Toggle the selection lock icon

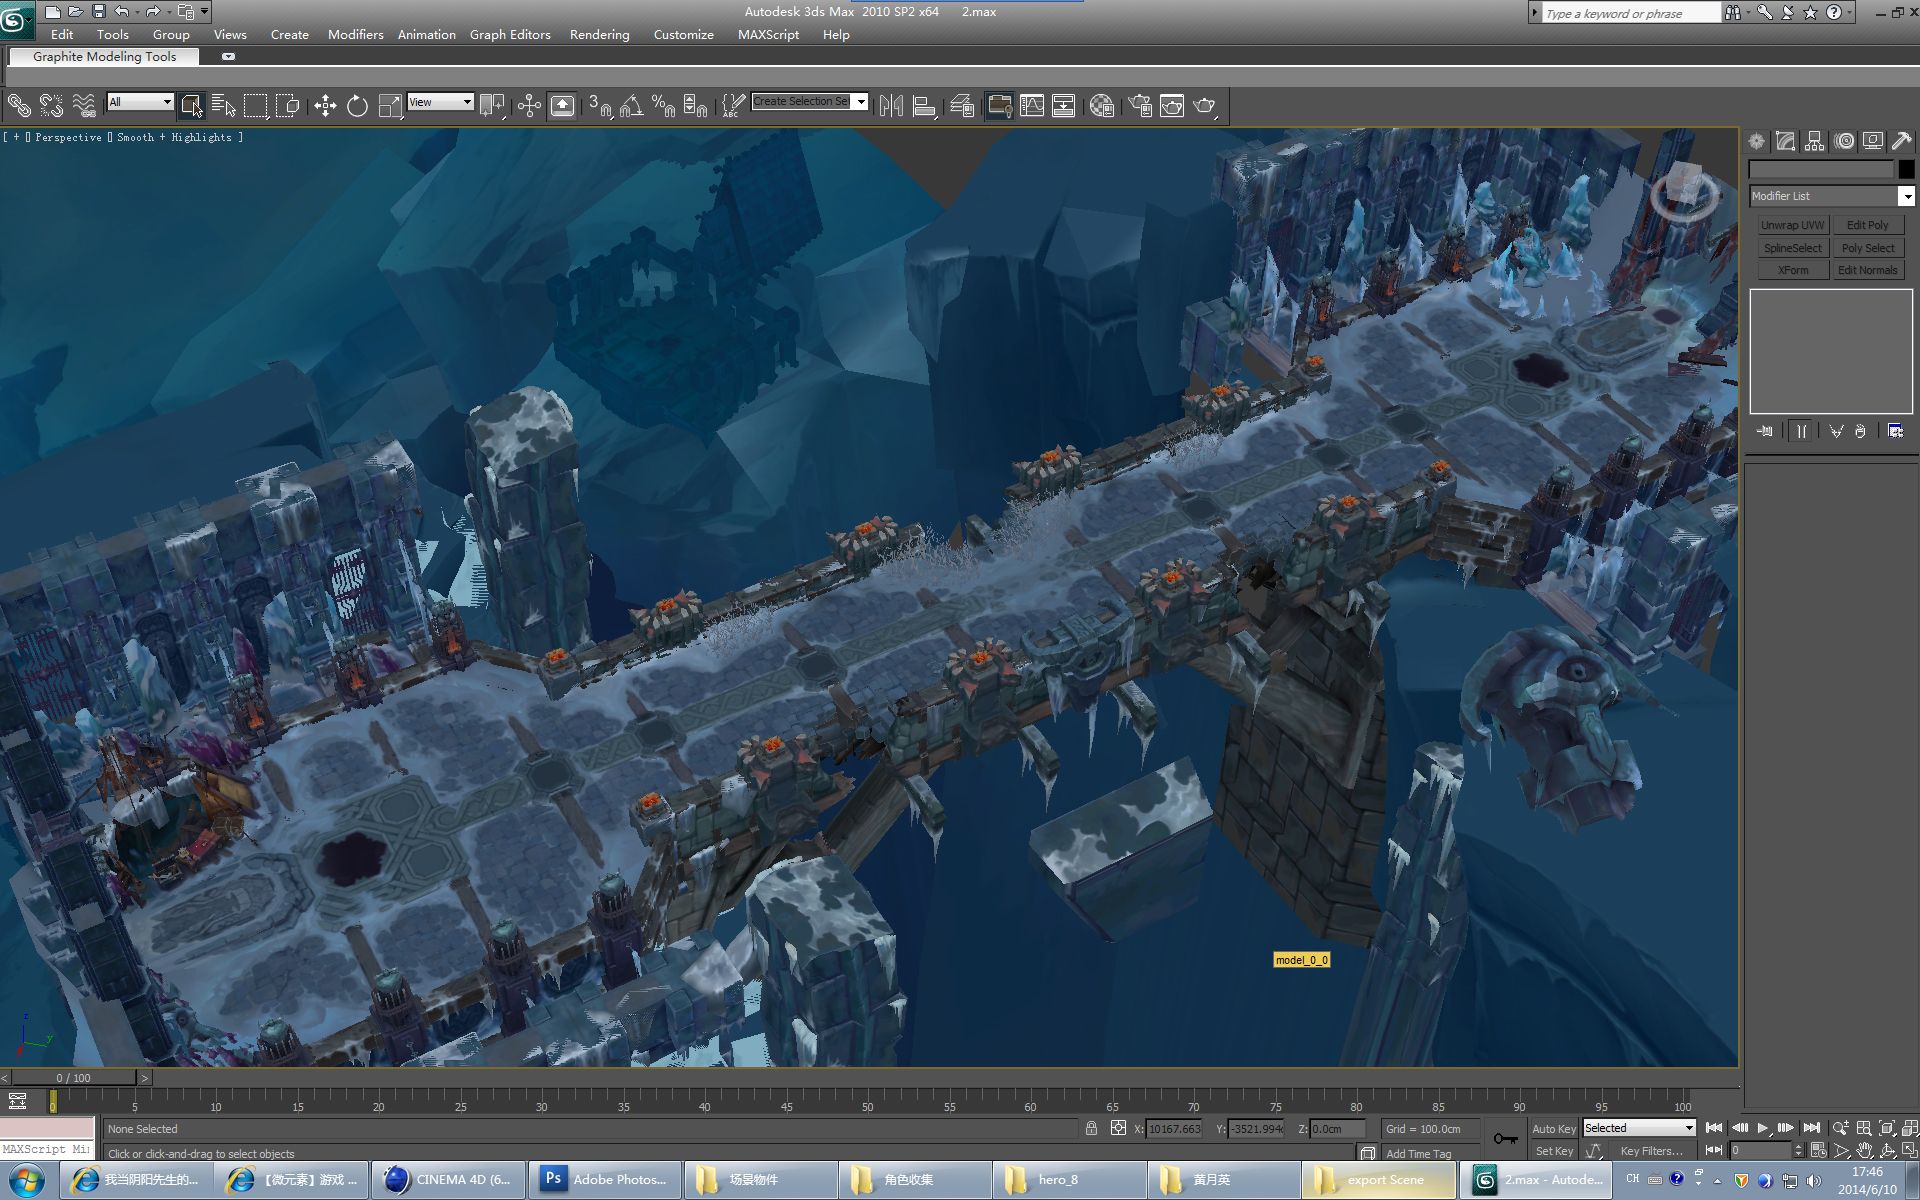1091,1128
